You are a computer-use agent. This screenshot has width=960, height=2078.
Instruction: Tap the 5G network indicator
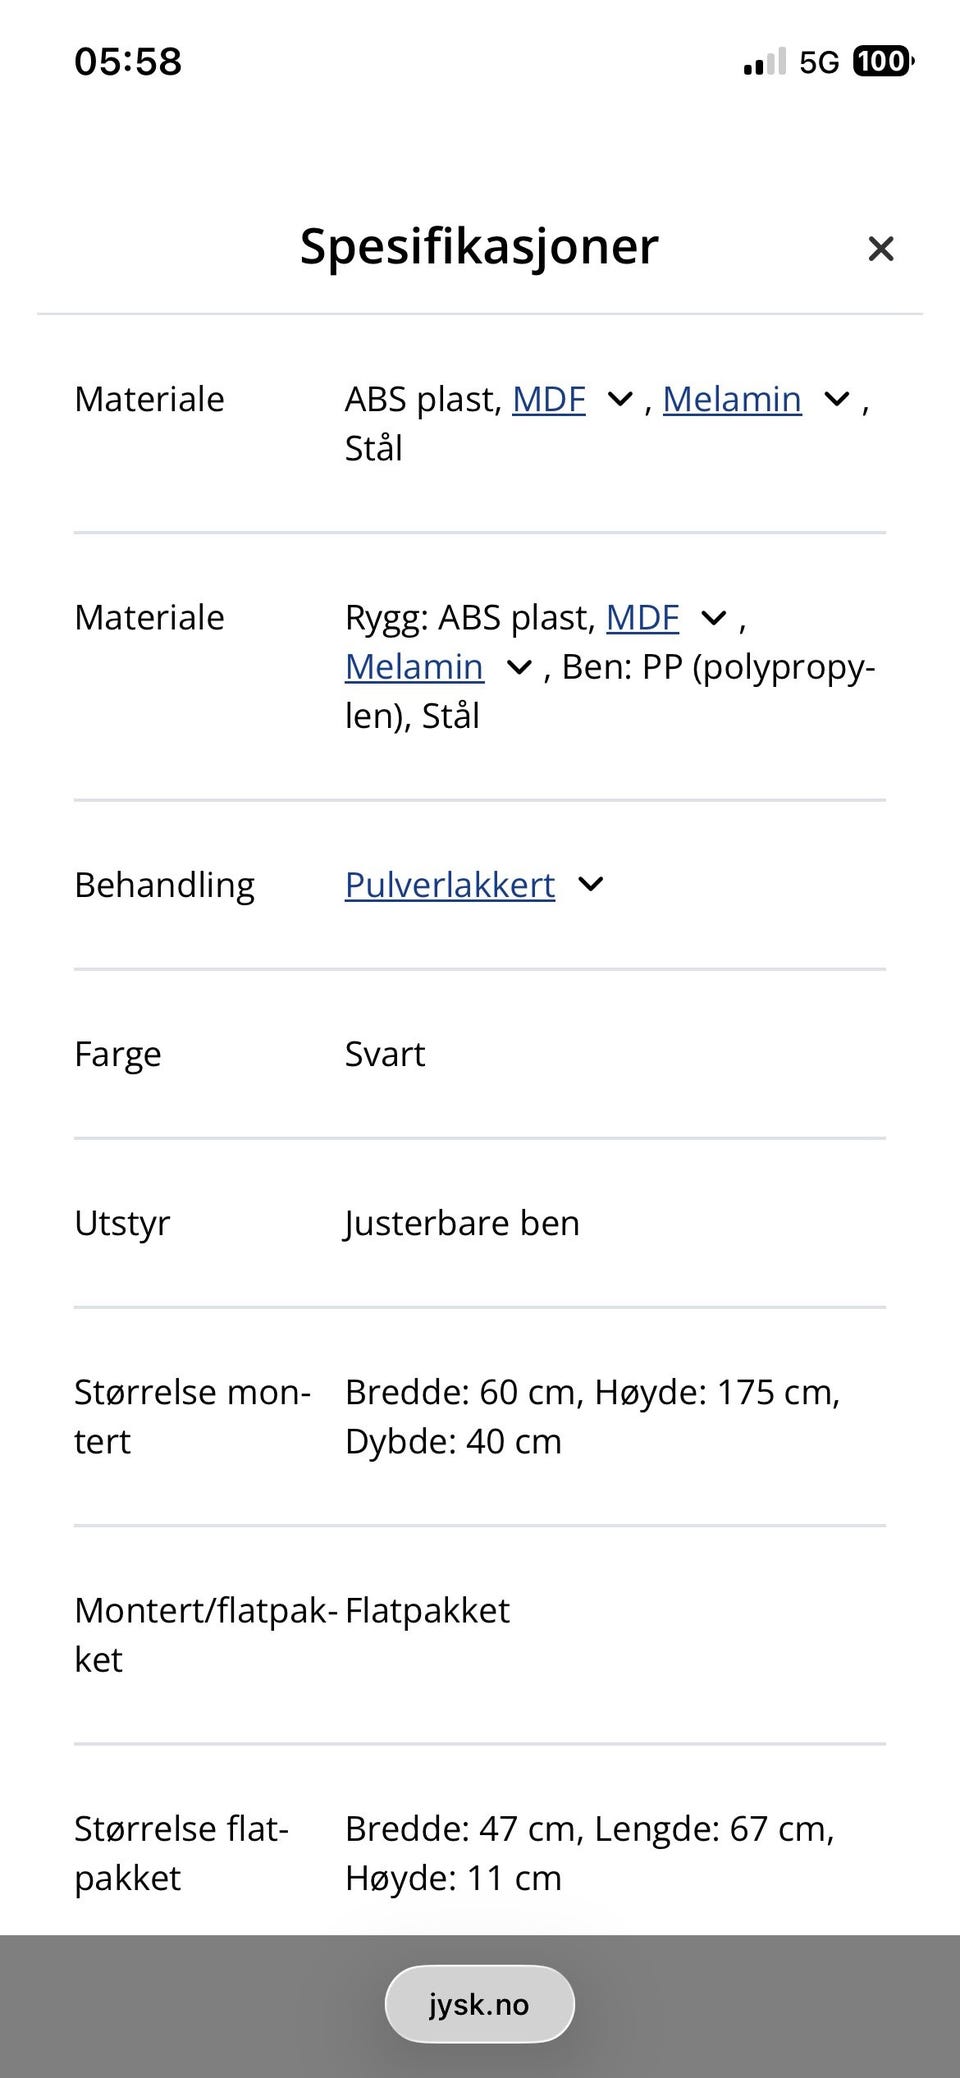[x=819, y=63]
